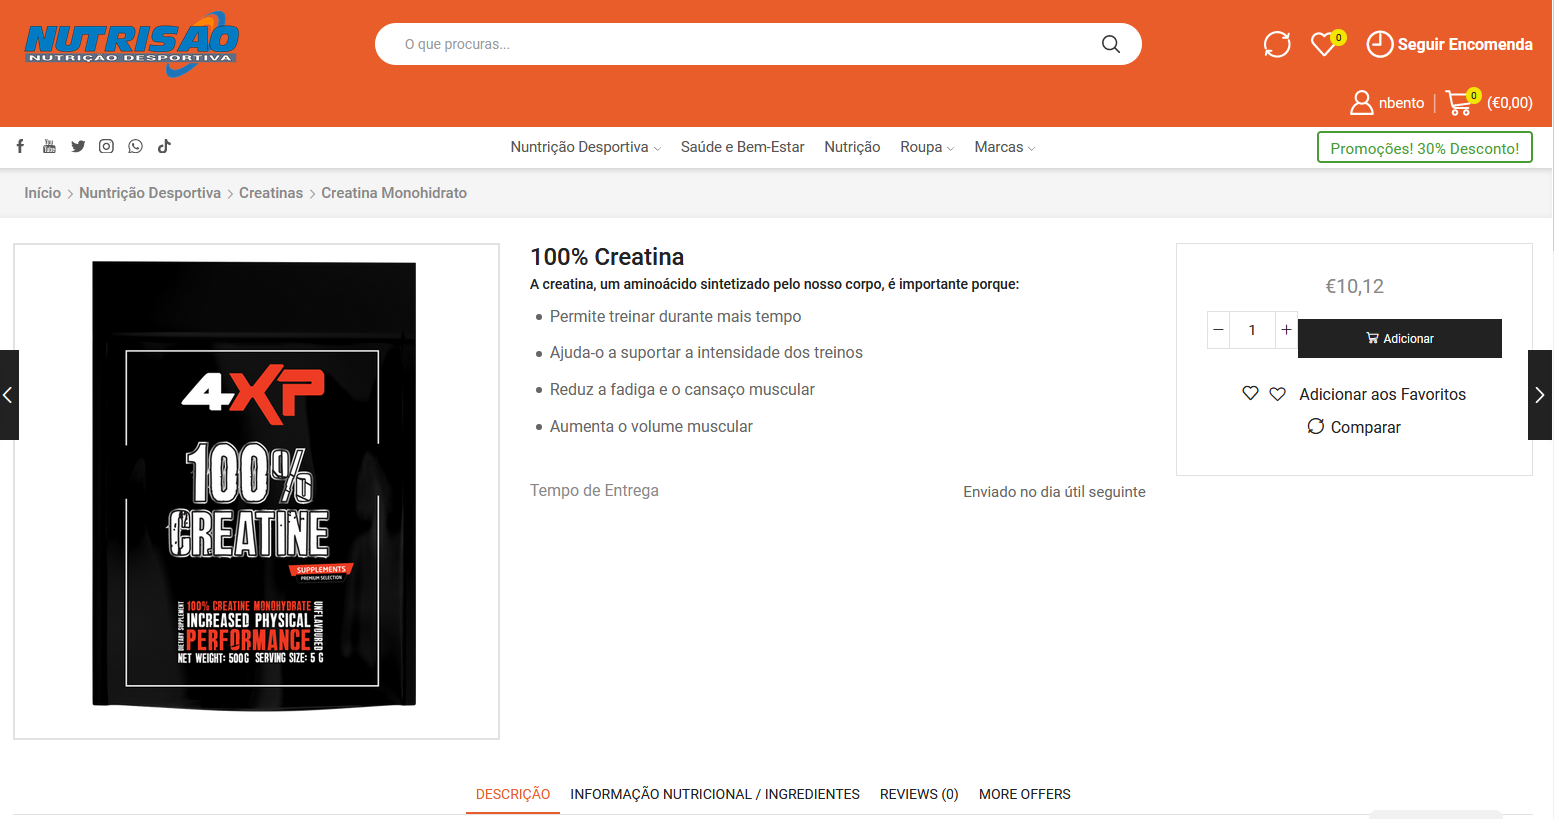Go to Creatina Monohidrato breadcrumb
1554x819 pixels.
point(394,193)
